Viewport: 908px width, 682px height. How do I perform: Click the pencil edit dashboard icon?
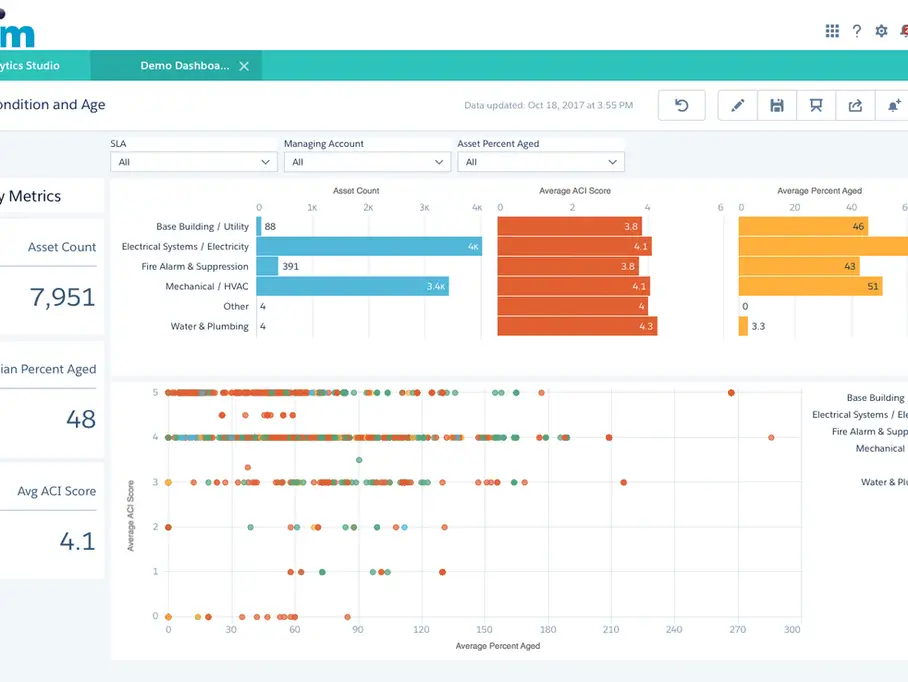pyautogui.click(x=738, y=106)
